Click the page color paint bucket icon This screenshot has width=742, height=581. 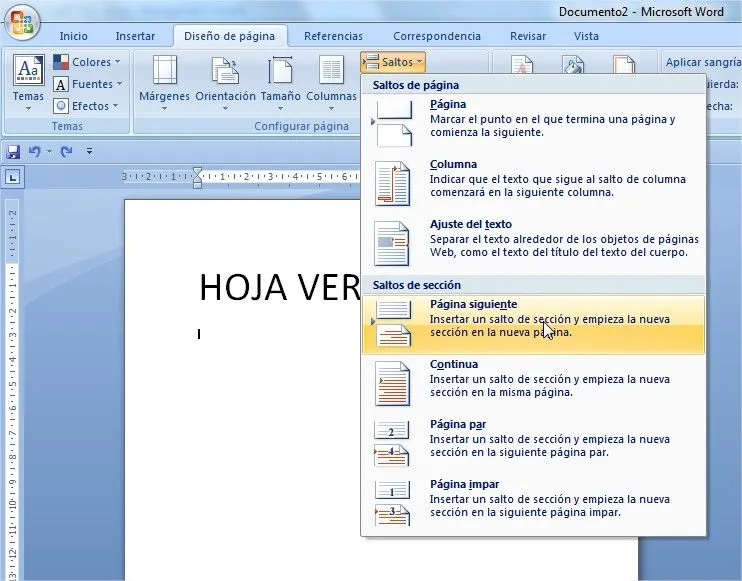point(573,64)
